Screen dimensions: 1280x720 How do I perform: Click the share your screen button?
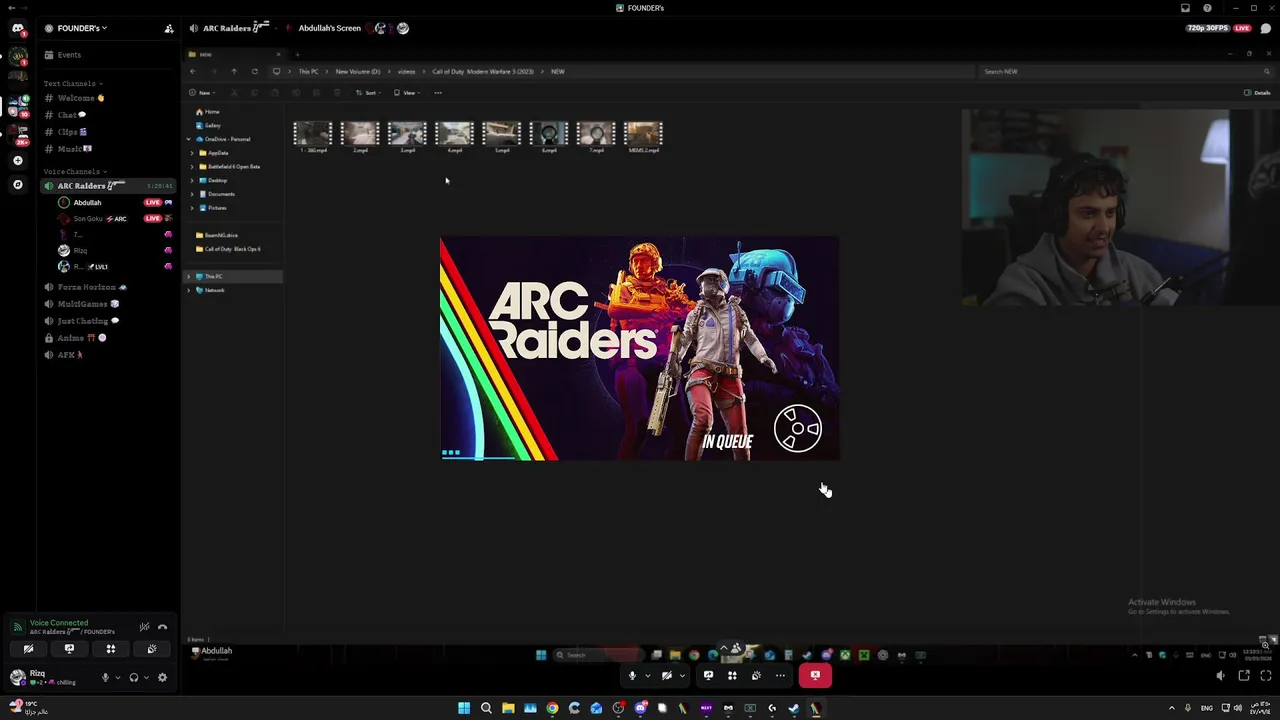point(69,649)
